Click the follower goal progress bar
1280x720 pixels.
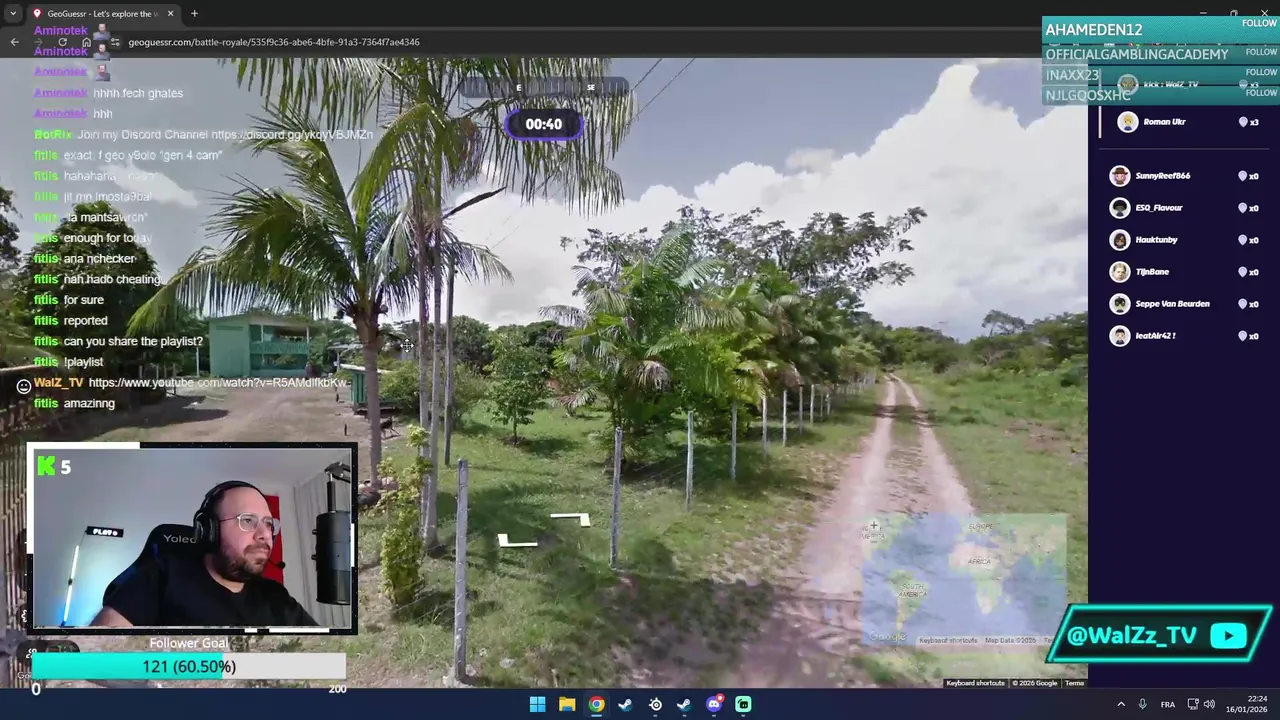(189, 667)
